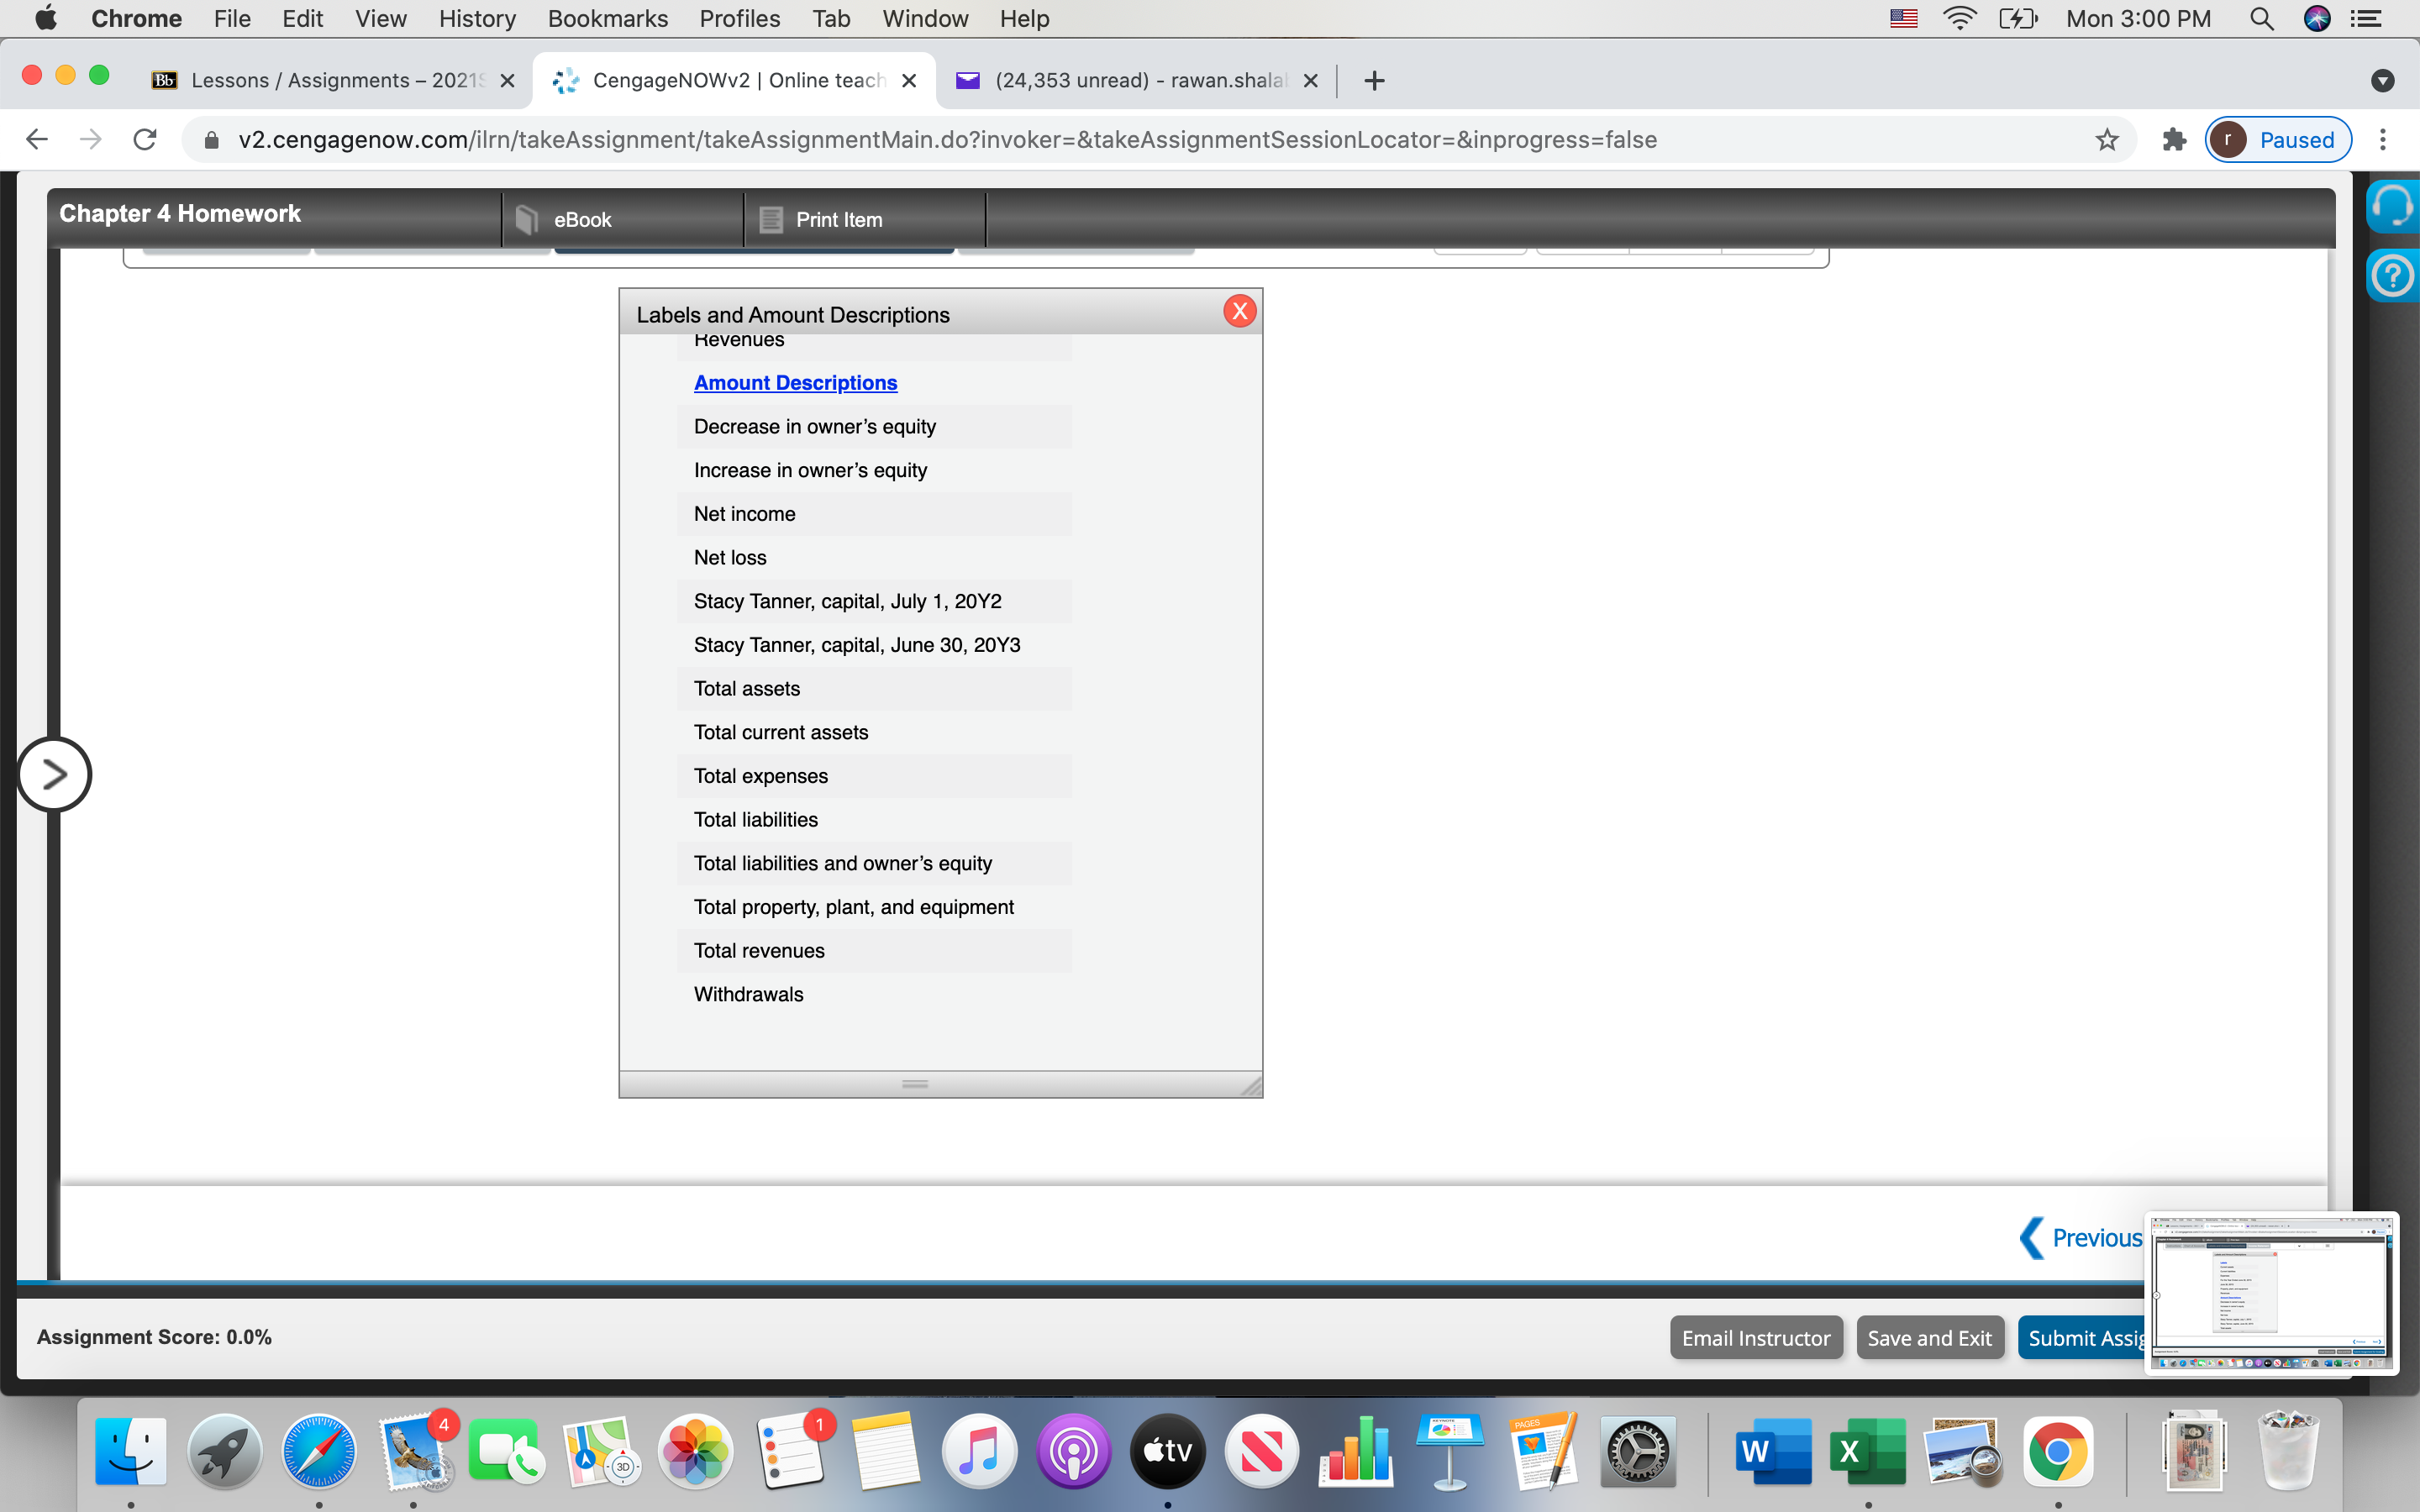Select Net income from the list
The width and height of the screenshot is (2420, 1512).
click(744, 514)
